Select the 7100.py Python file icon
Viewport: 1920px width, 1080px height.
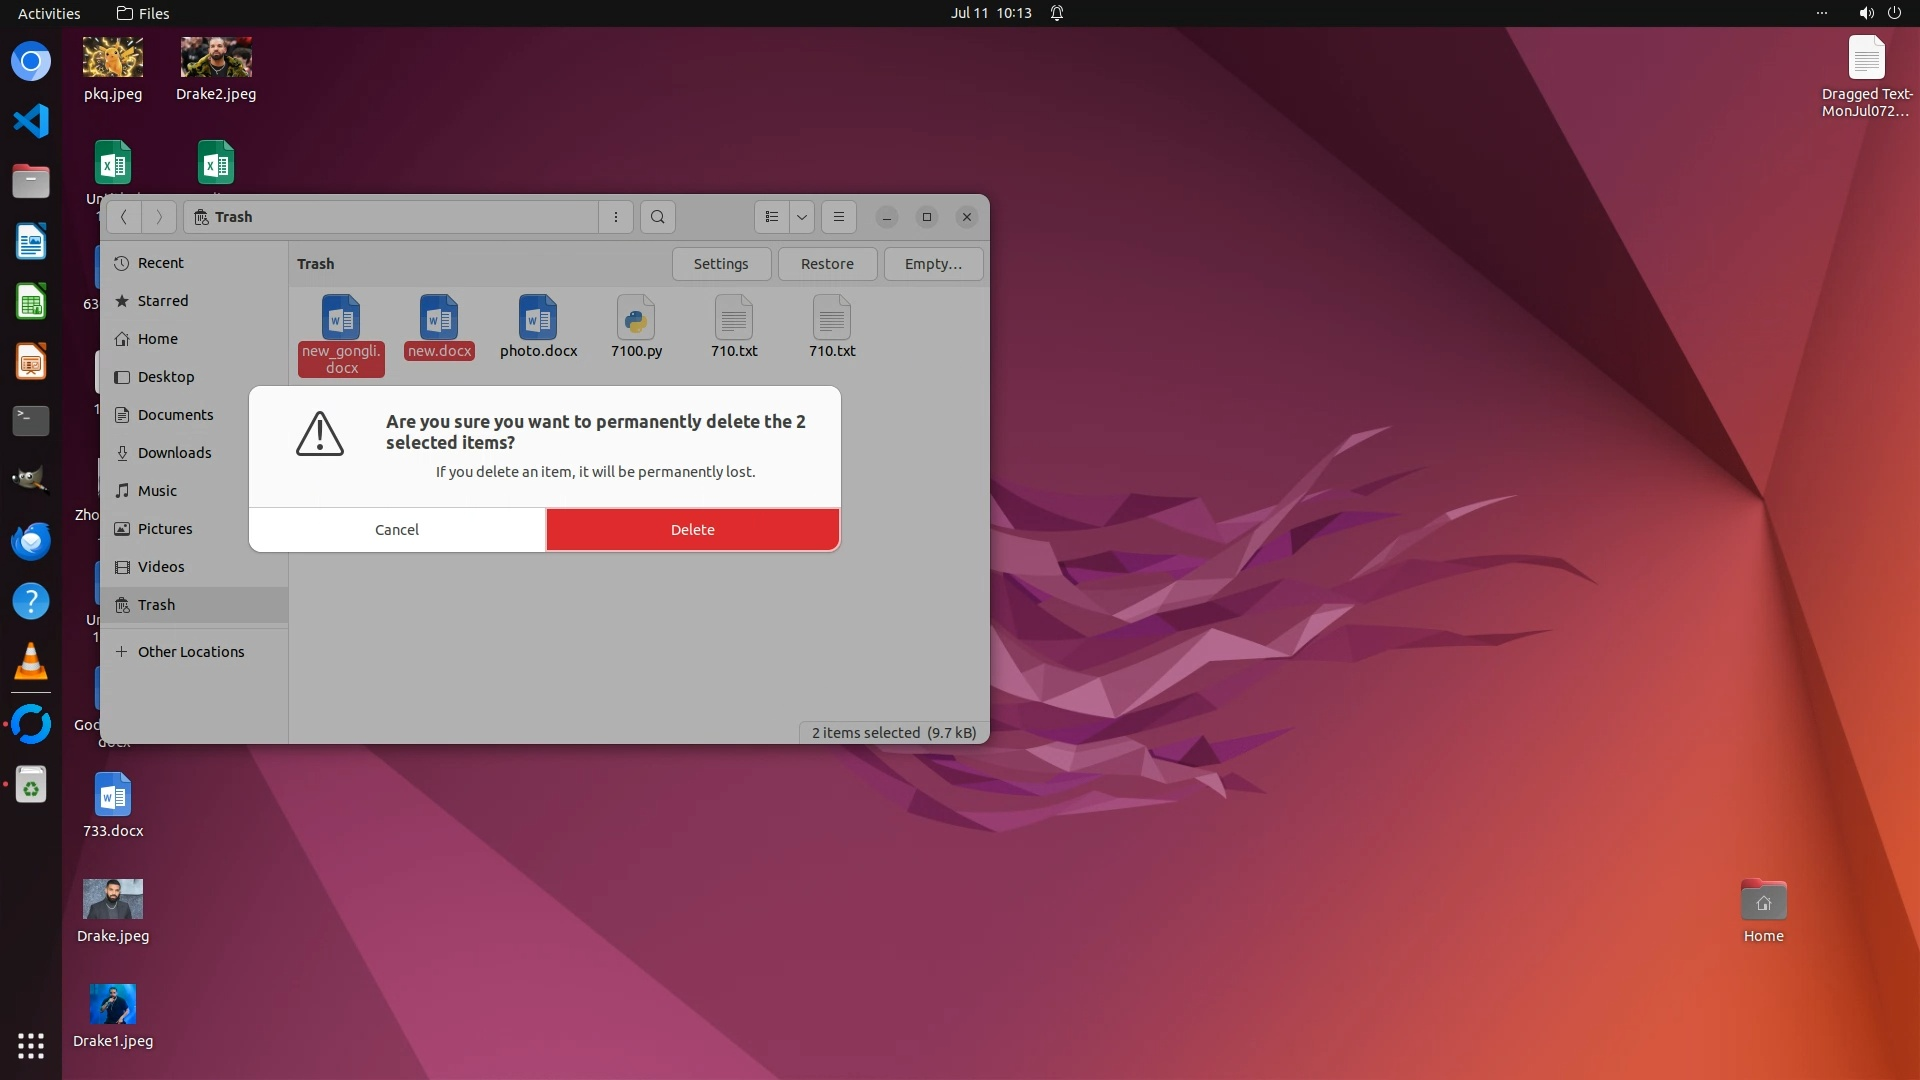[636, 319]
